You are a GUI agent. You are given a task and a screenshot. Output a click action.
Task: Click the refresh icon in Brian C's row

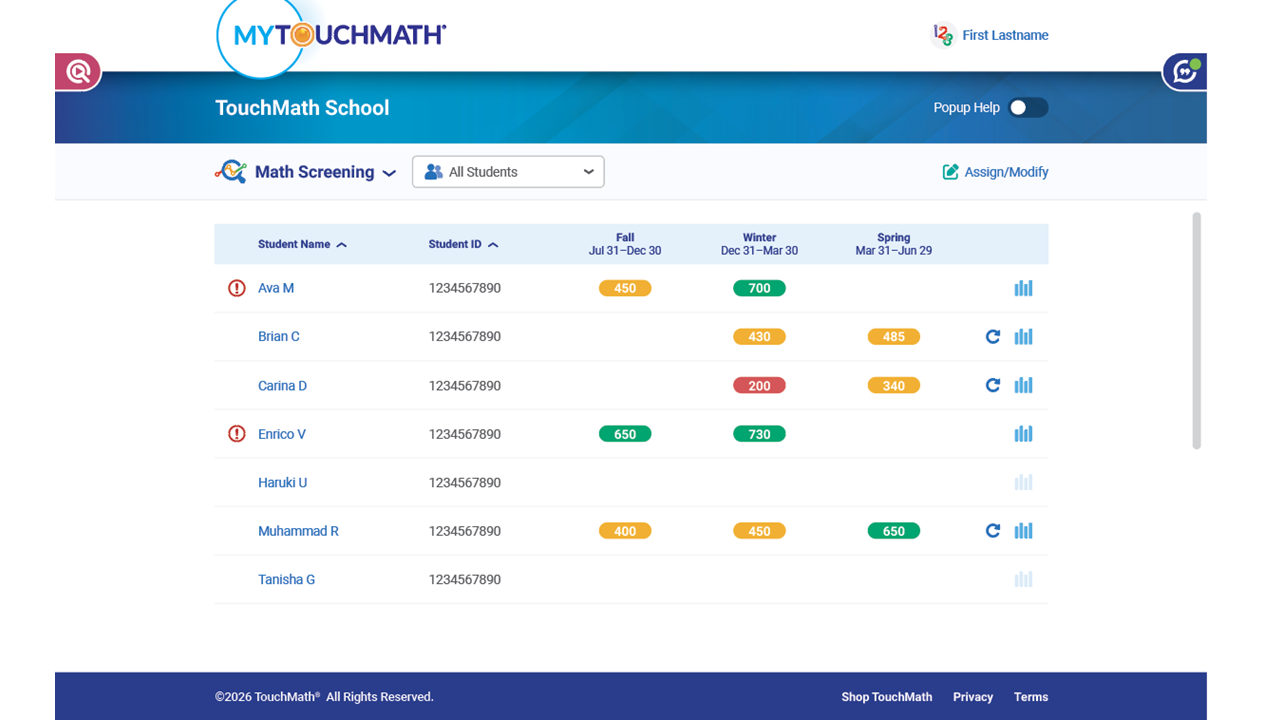coord(993,337)
